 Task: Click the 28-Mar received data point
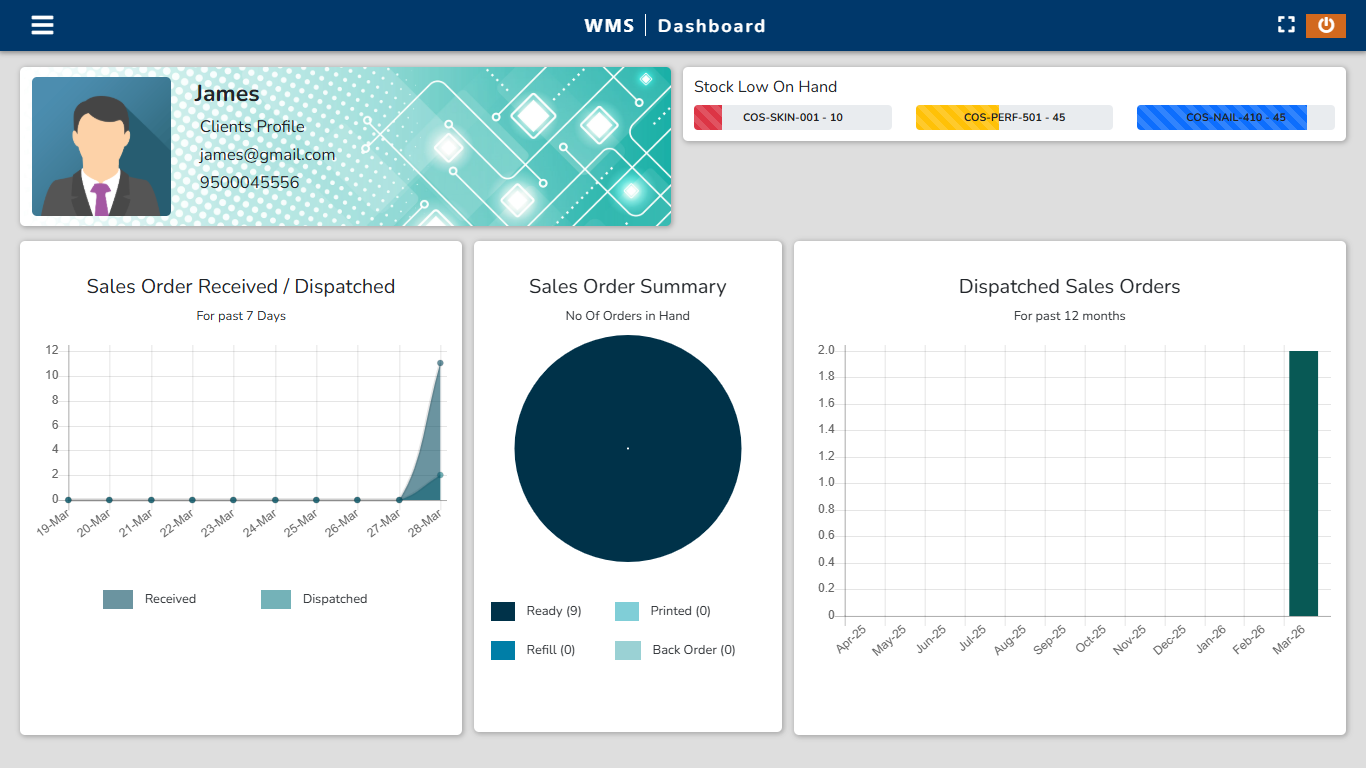click(x=440, y=363)
